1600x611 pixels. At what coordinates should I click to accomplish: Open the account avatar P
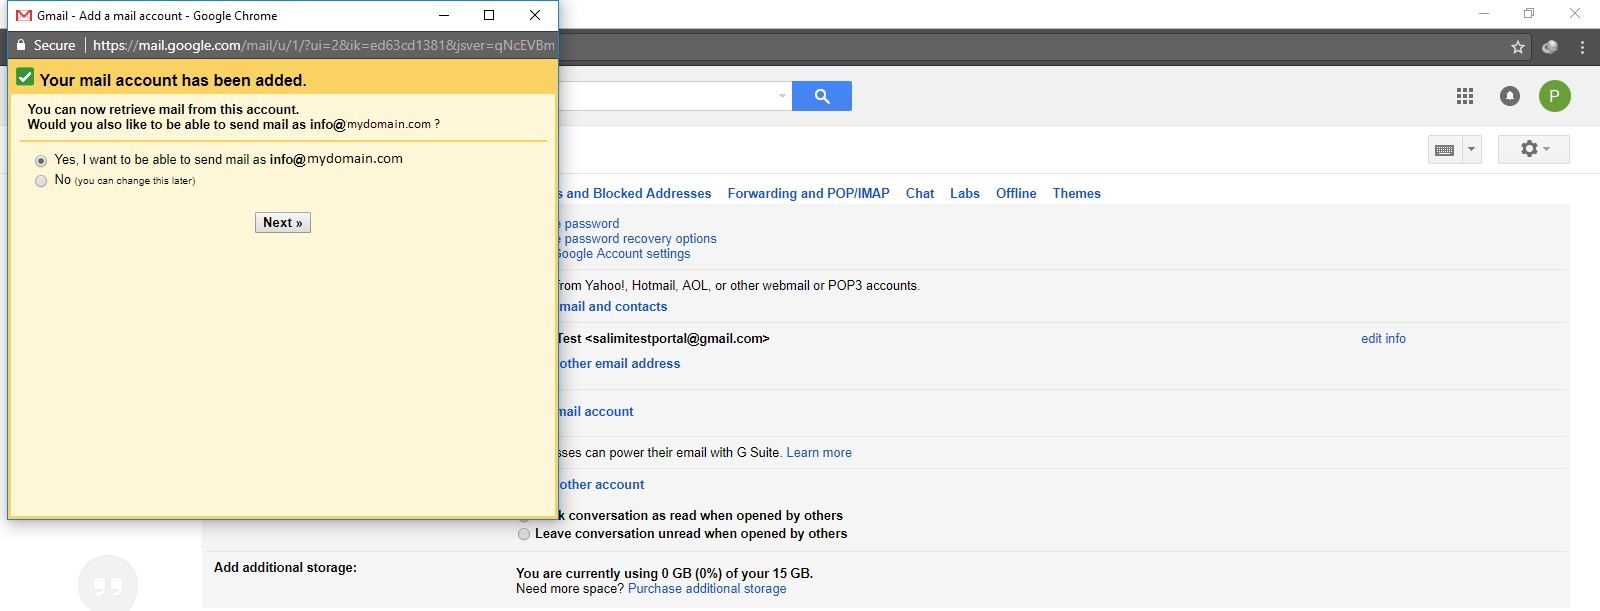1554,96
